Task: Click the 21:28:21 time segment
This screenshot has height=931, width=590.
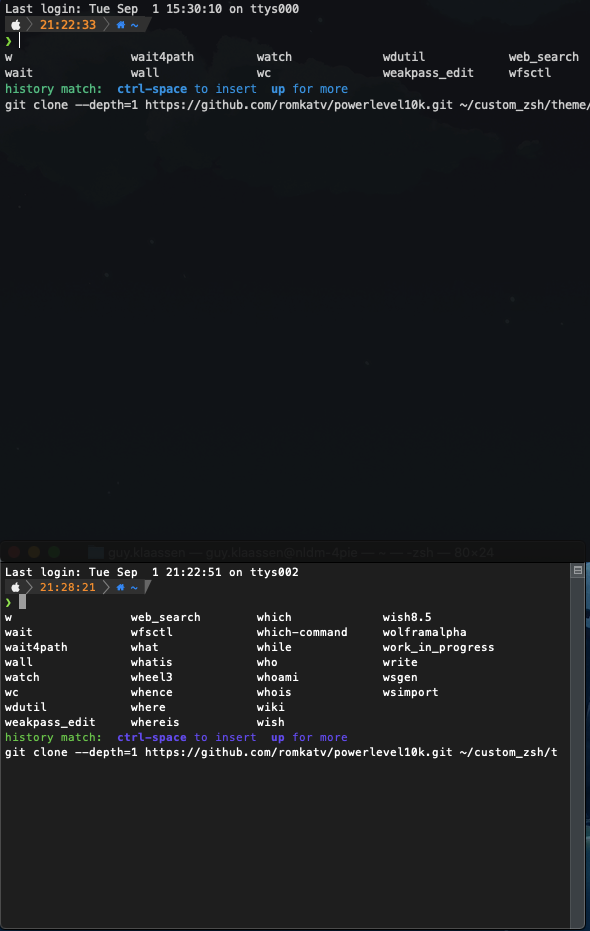Action: [68, 587]
